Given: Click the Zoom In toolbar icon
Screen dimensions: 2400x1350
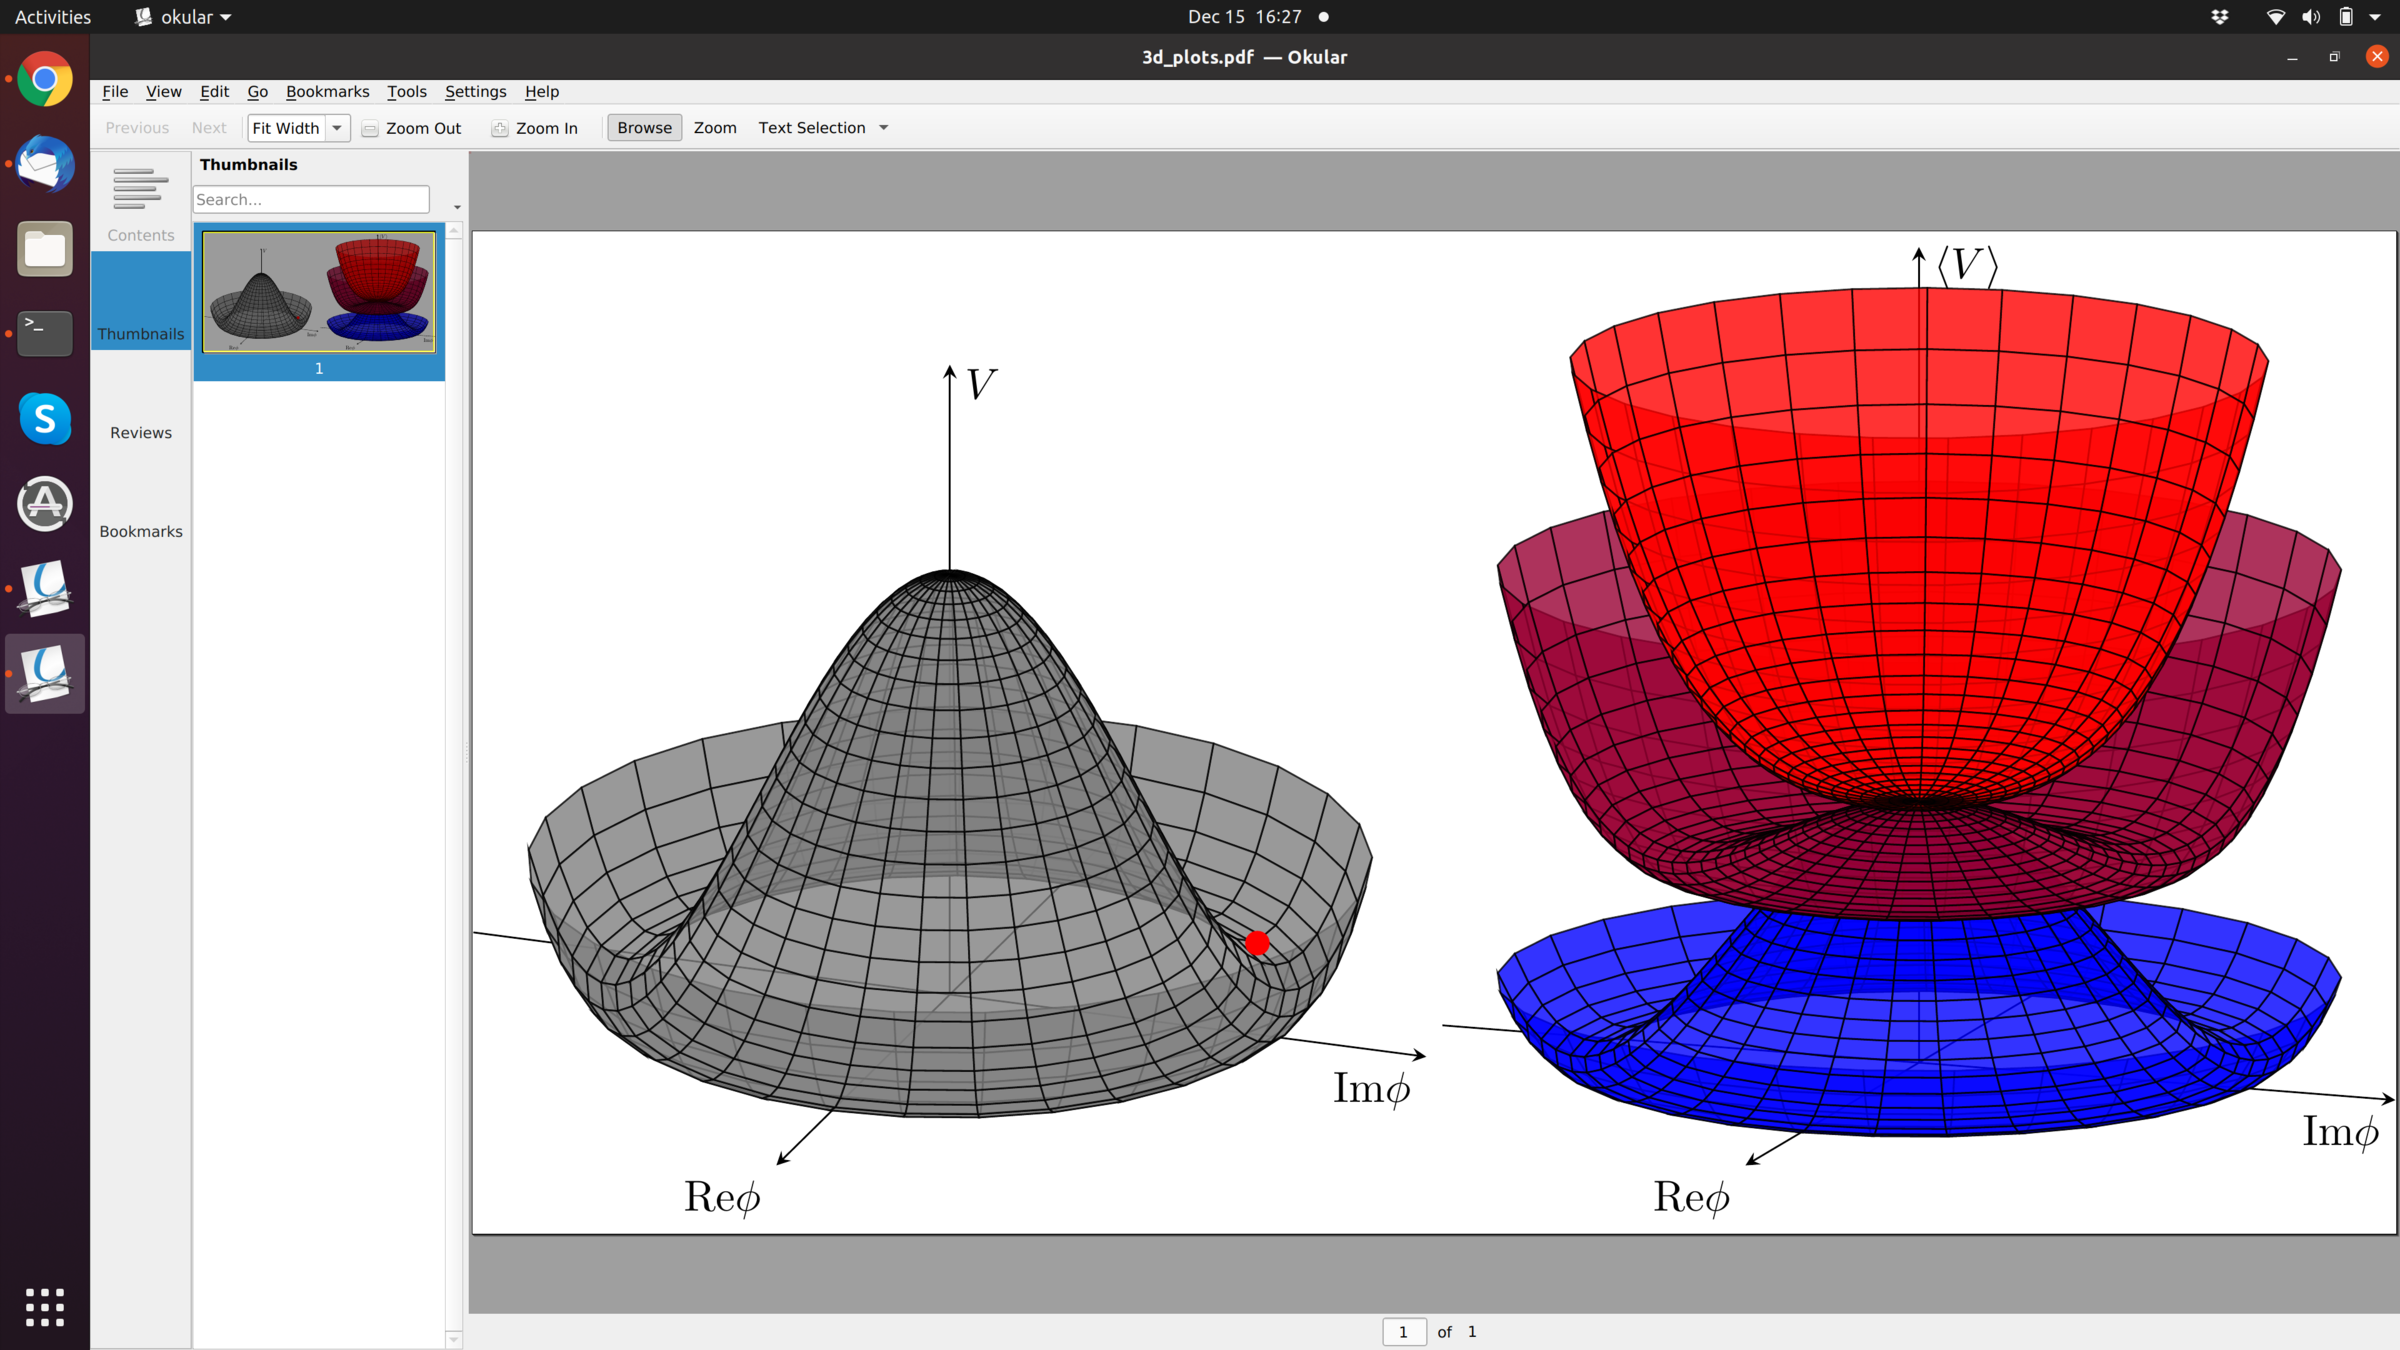Looking at the screenshot, I should [x=500, y=129].
